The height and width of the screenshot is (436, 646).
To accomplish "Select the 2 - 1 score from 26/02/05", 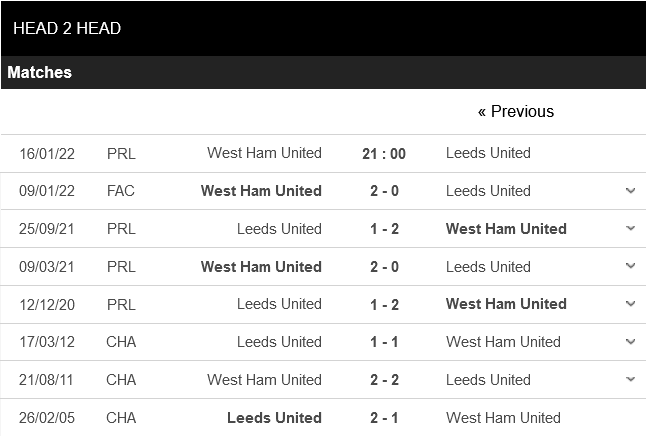I will (x=384, y=418).
